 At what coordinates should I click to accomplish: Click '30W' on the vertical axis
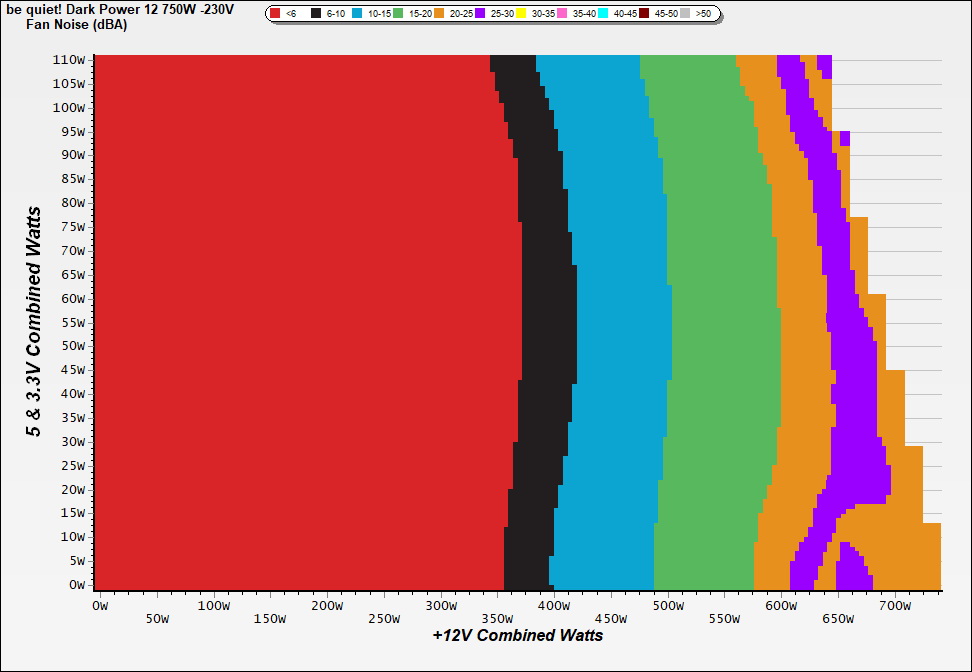coord(73,442)
